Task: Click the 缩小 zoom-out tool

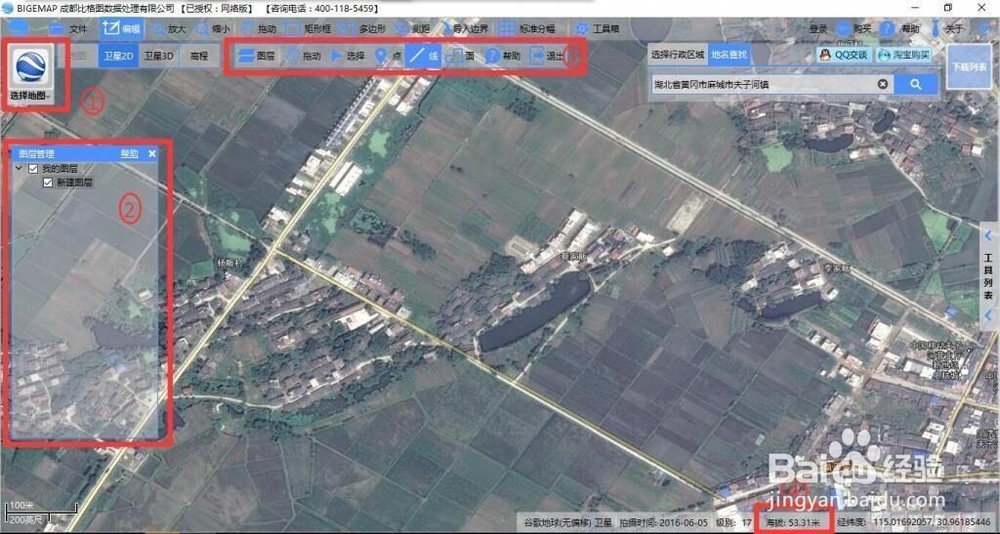Action: point(214,29)
